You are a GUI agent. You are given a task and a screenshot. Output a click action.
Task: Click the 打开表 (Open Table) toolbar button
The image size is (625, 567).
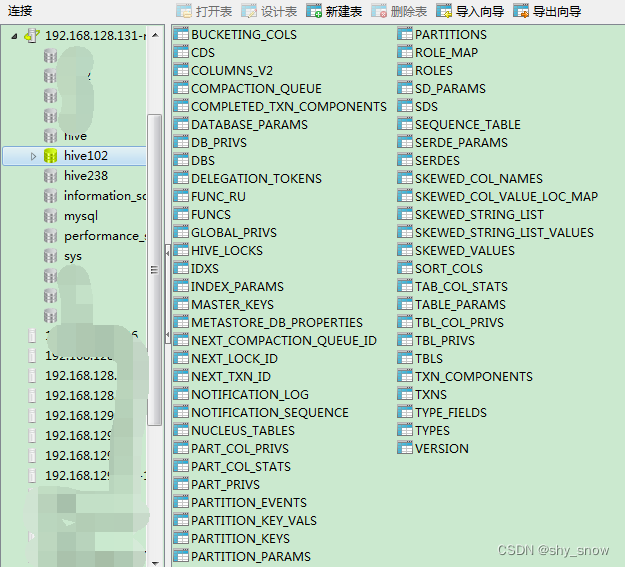click(x=204, y=12)
